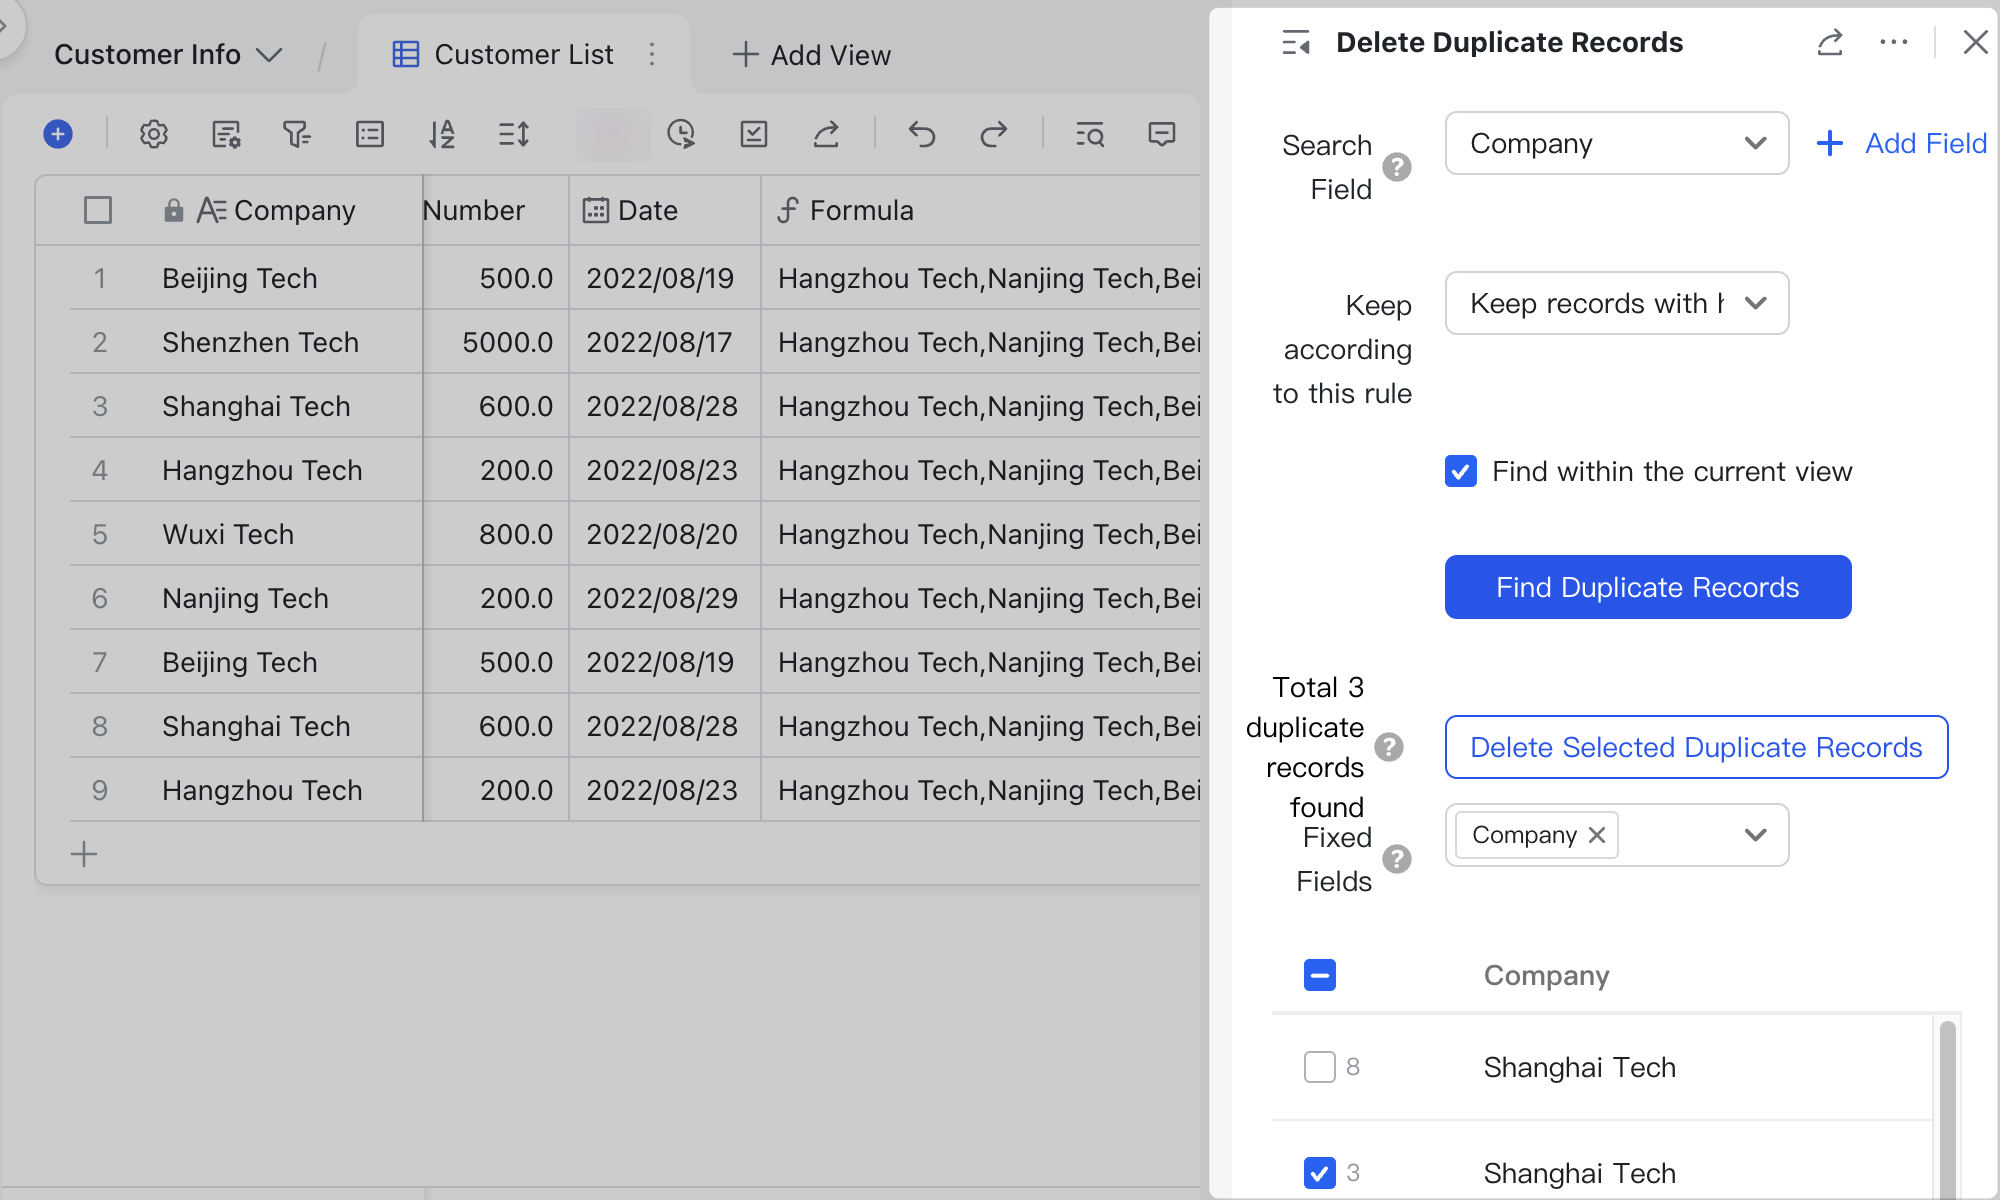Remove the Company tag from Fixed Fields
The image size is (2000, 1200).
1597,835
